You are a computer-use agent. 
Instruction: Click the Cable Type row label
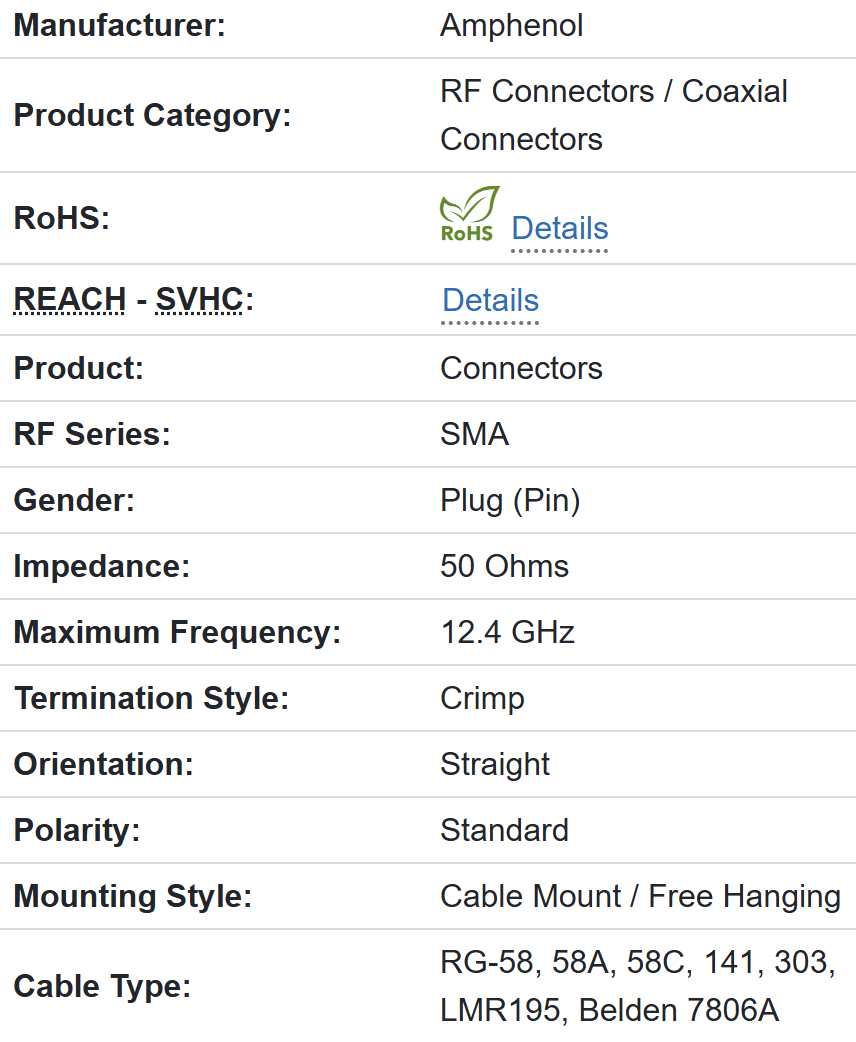(102, 987)
